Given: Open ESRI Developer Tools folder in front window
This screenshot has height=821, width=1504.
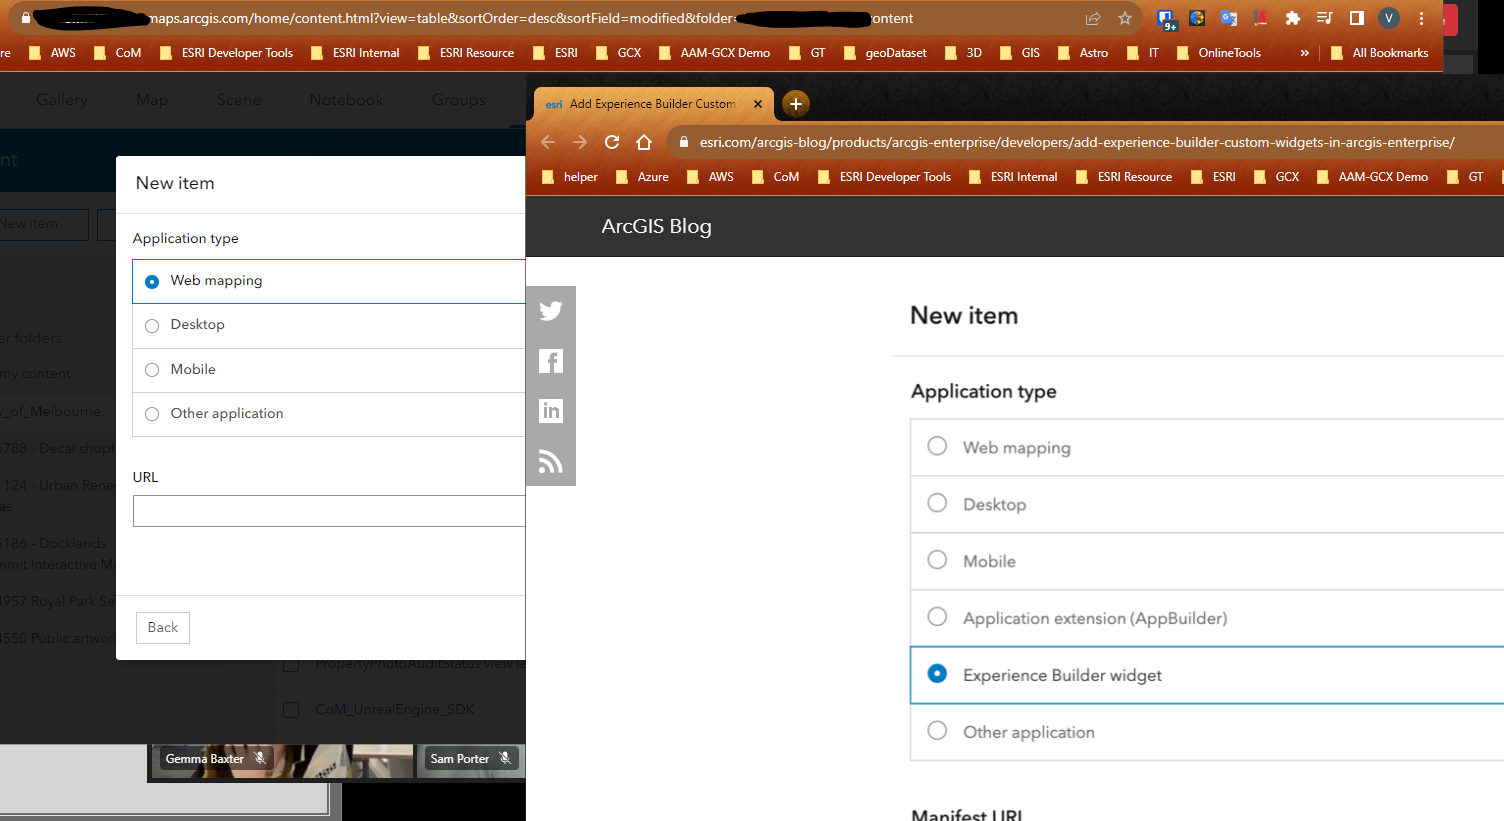Looking at the screenshot, I should 885,177.
